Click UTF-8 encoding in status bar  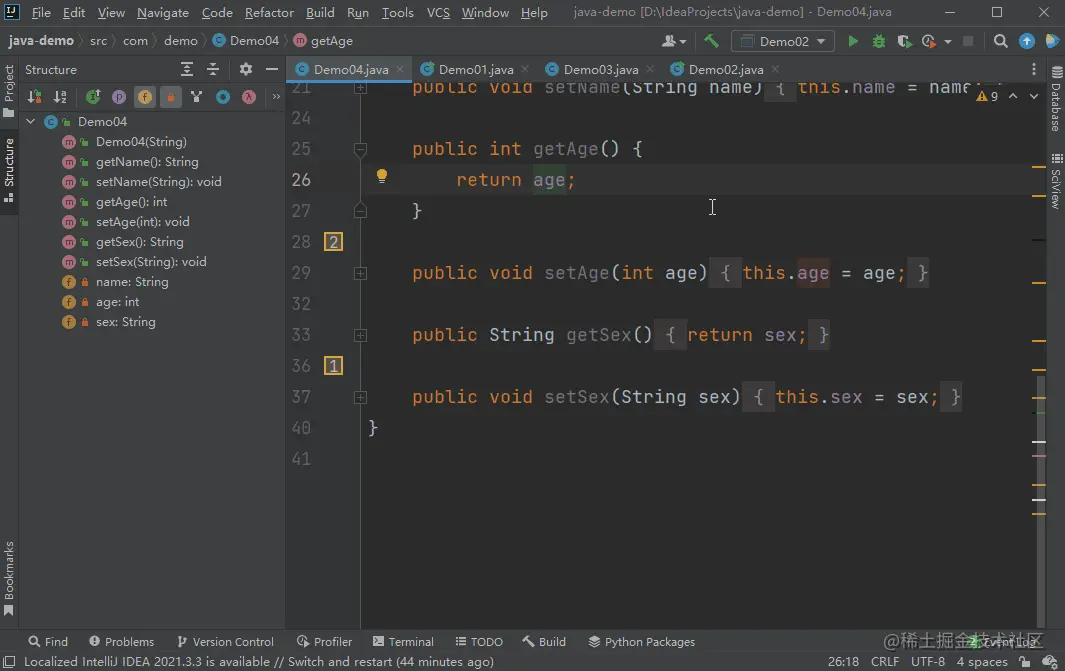tap(928, 661)
